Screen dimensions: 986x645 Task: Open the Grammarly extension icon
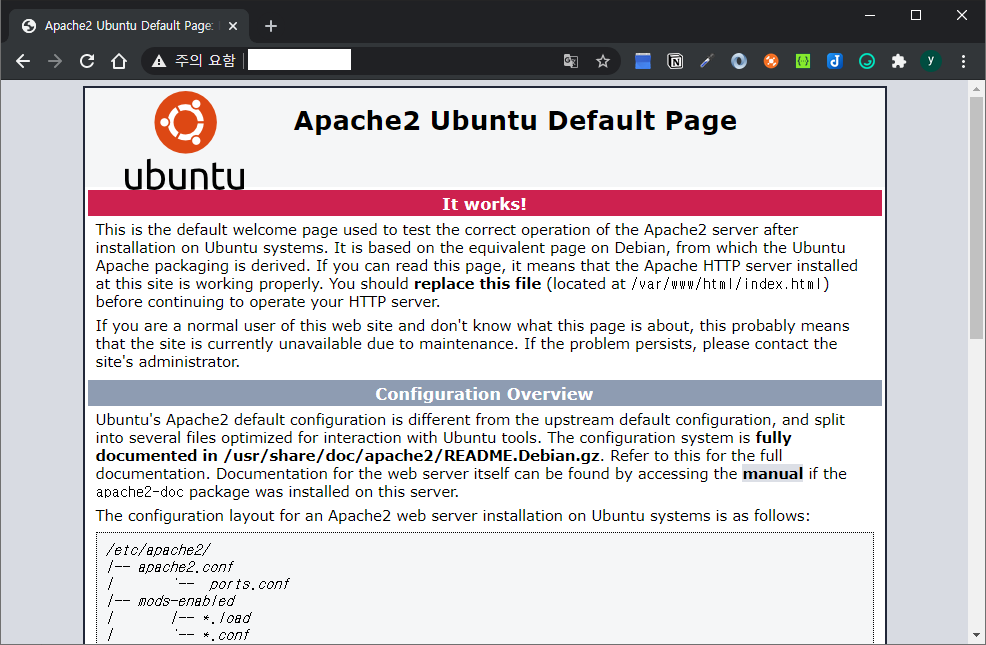coord(867,61)
